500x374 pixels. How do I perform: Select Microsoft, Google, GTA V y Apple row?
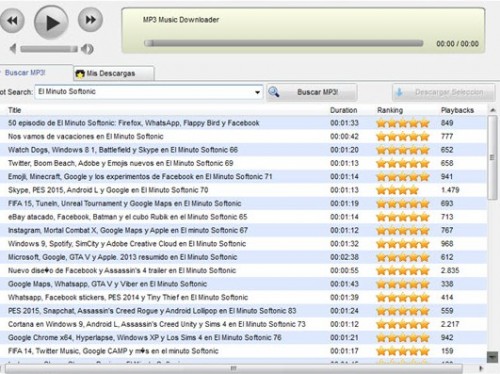tap(243, 257)
